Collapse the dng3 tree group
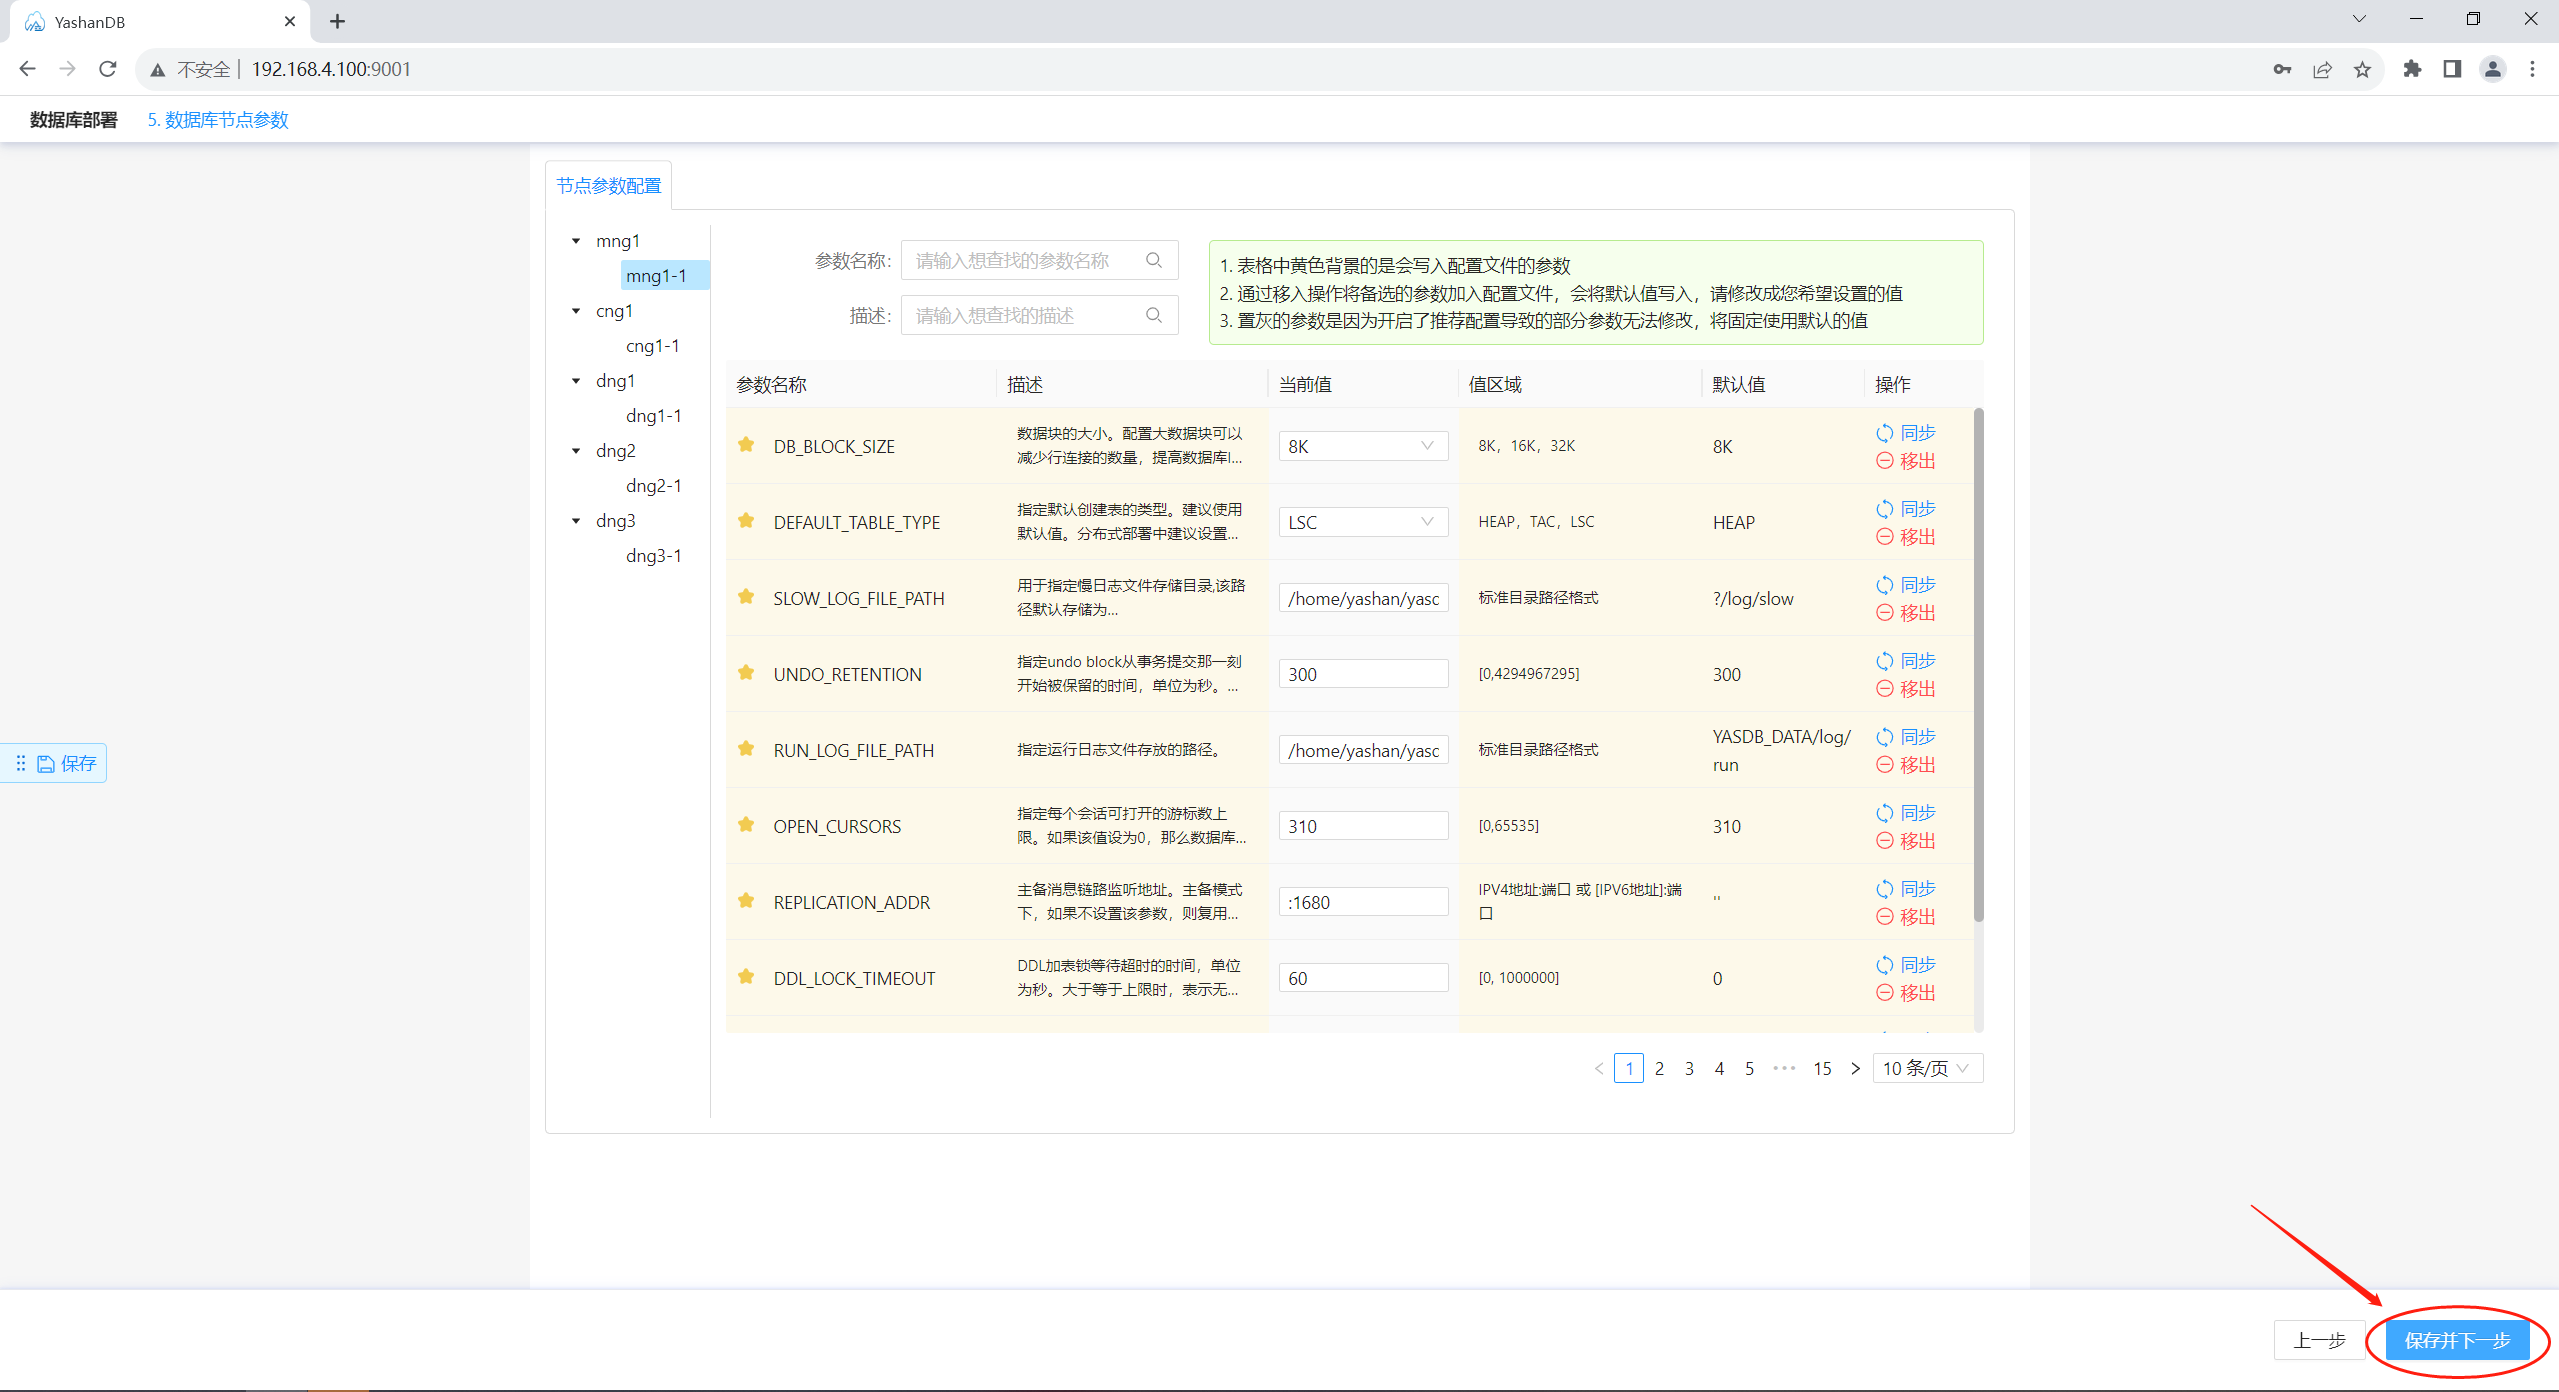Screen dimensions: 2559x1392 point(576,521)
